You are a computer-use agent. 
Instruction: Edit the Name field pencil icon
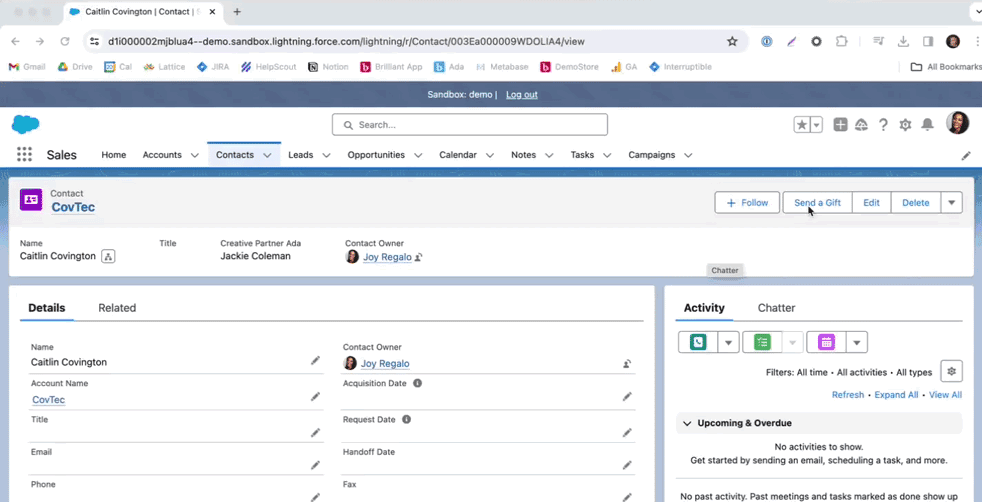(315, 361)
